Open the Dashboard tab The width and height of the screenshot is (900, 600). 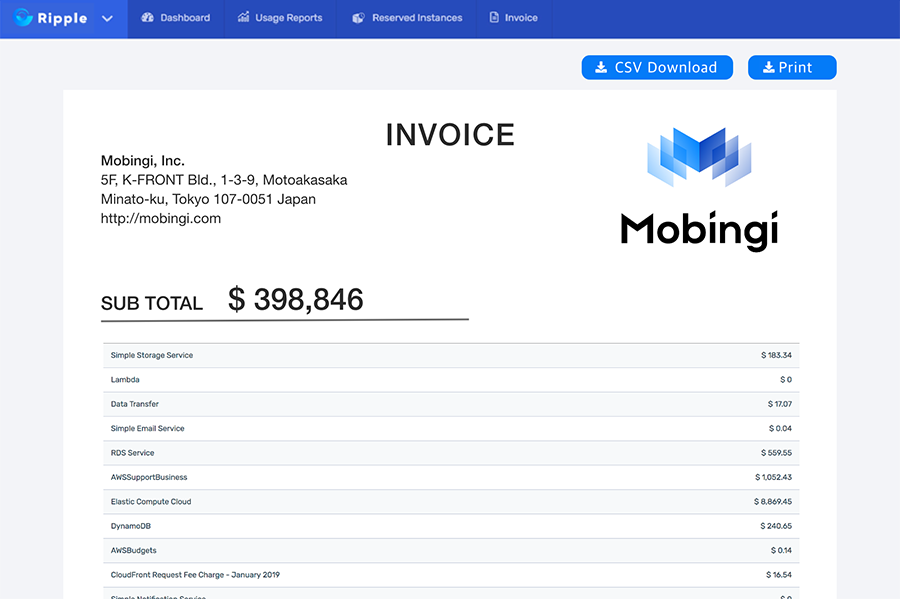pyautogui.click(x=176, y=18)
